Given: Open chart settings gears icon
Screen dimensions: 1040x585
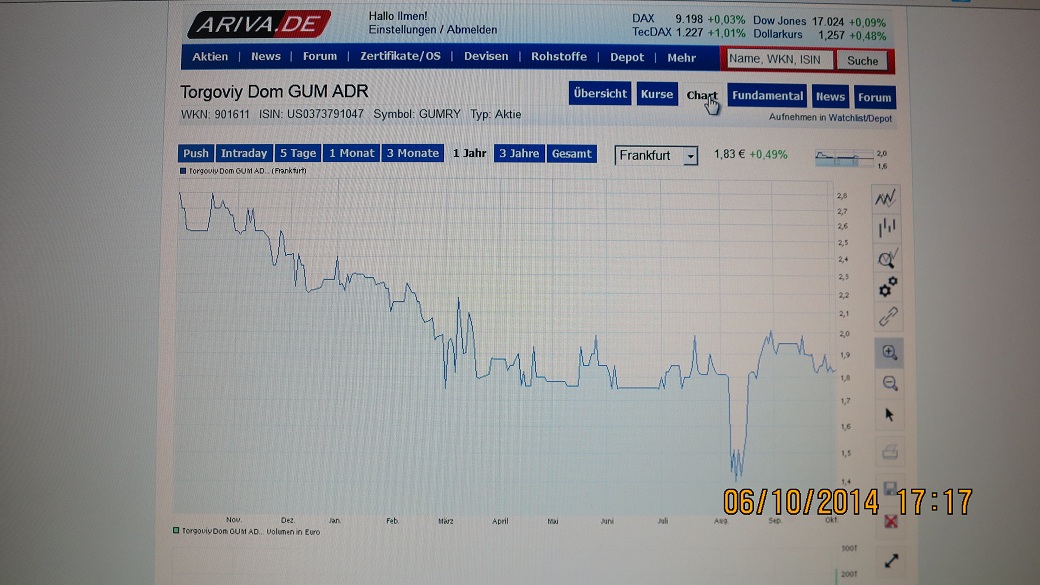Looking at the screenshot, I should click(888, 287).
